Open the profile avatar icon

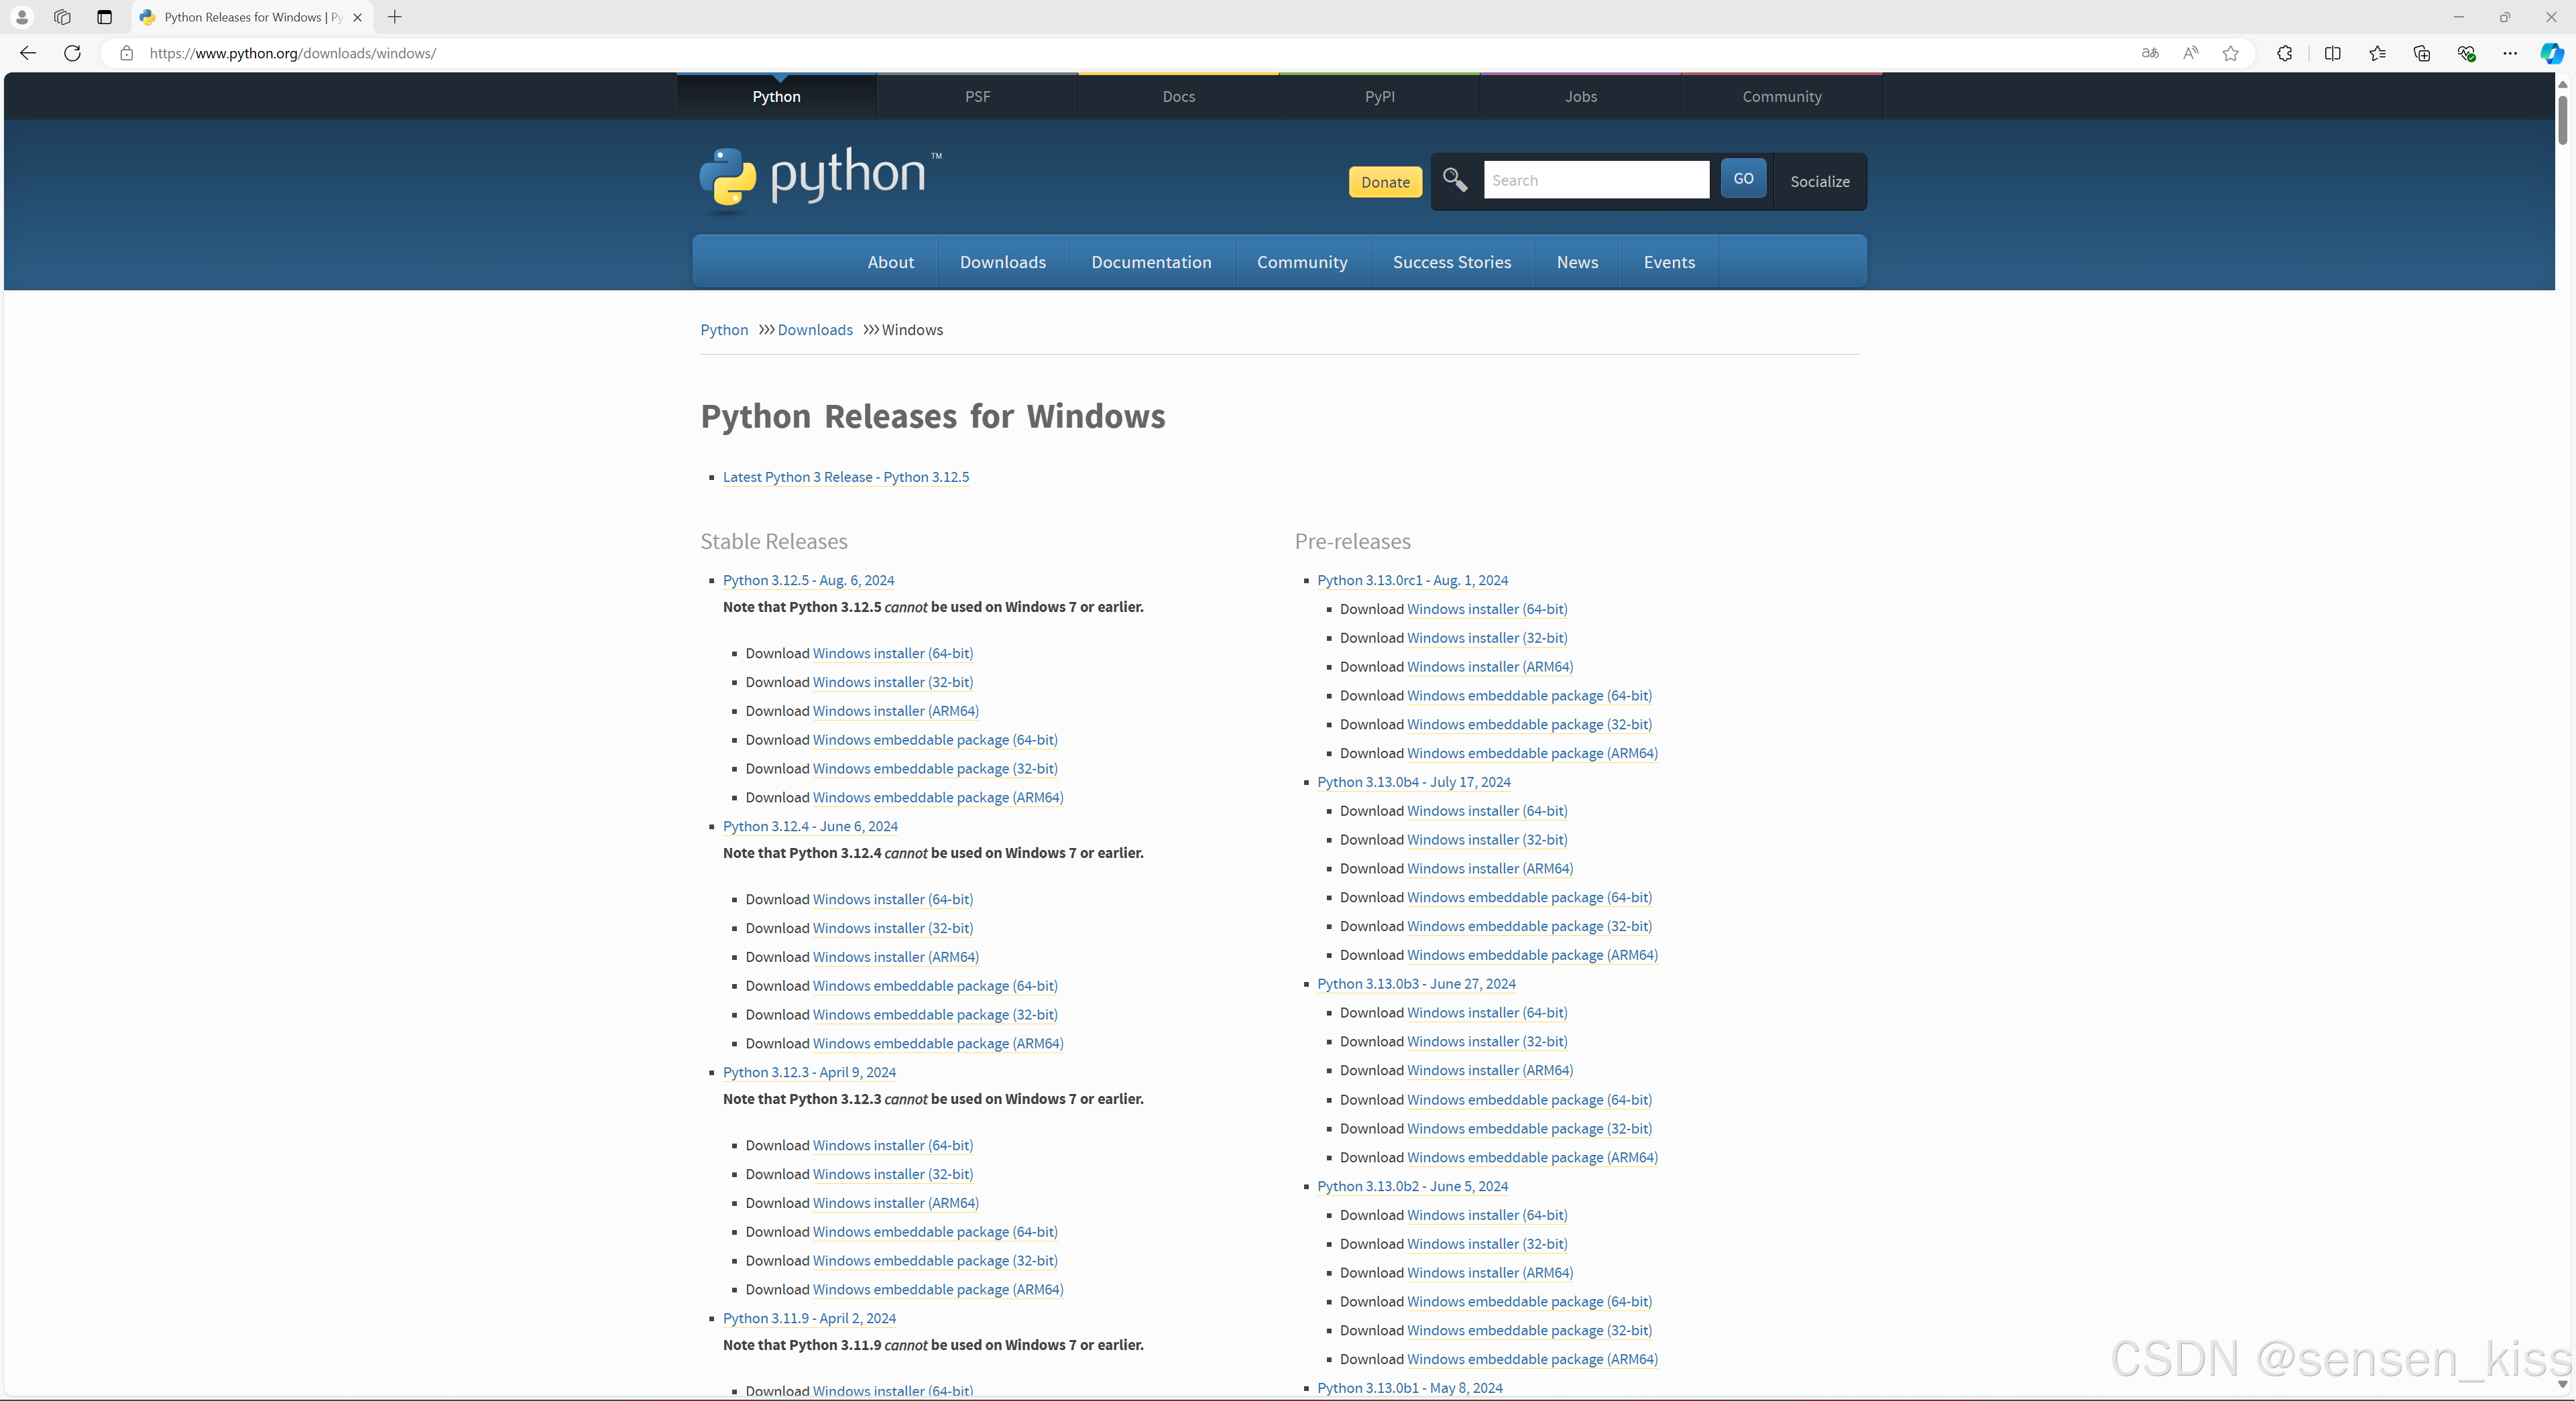(x=21, y=17)
